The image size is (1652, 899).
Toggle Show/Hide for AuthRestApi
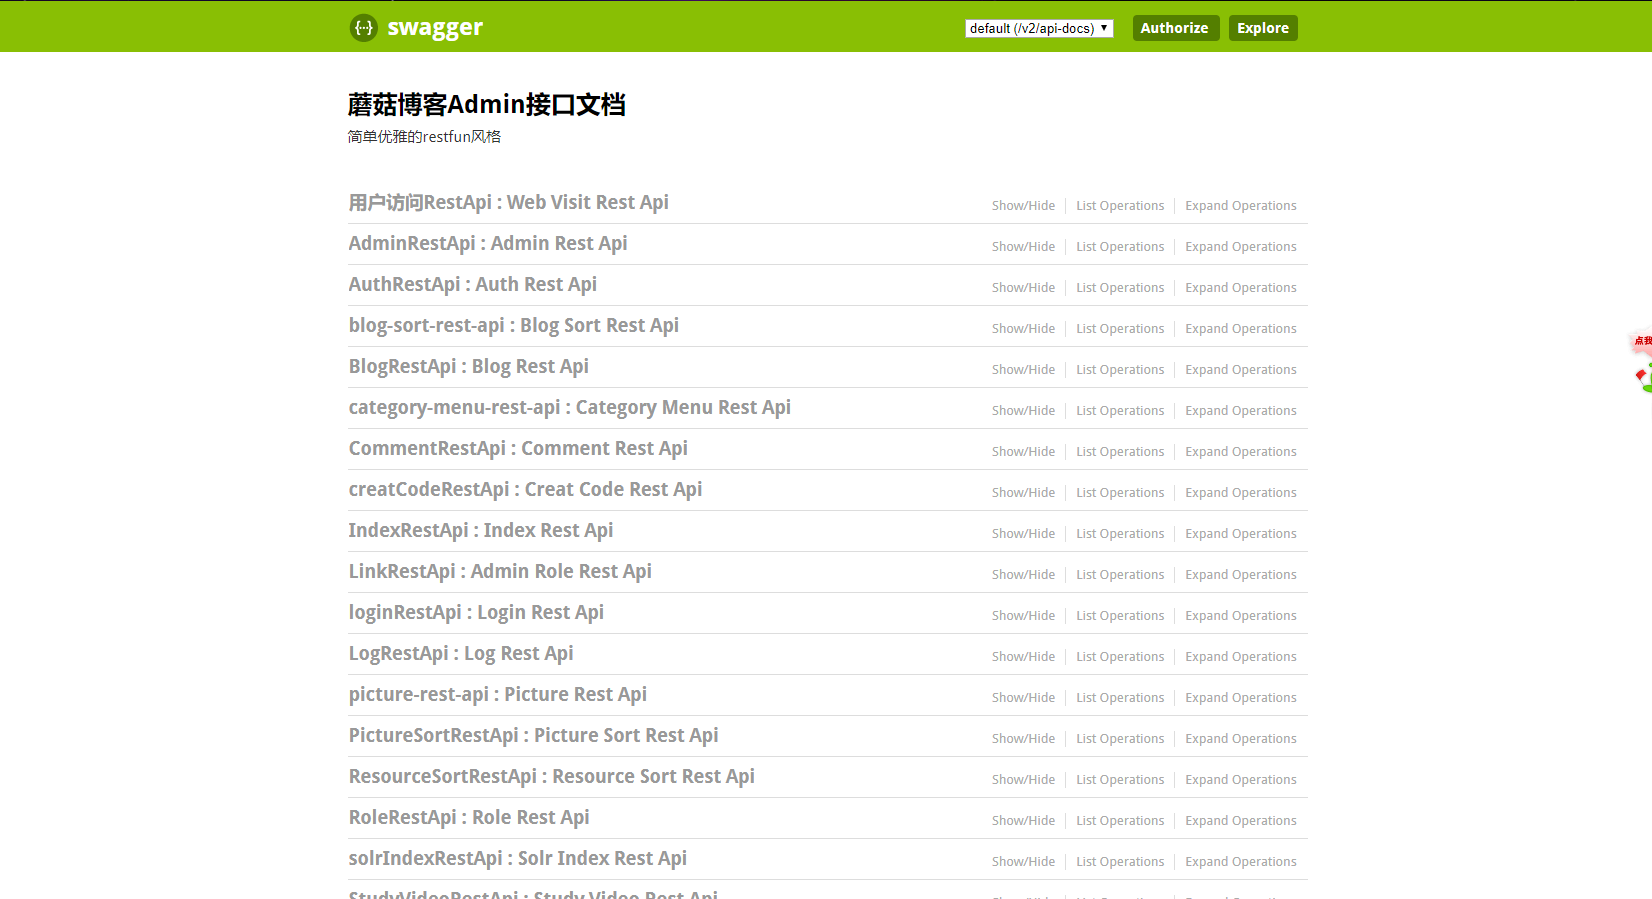click(1023, 288)
